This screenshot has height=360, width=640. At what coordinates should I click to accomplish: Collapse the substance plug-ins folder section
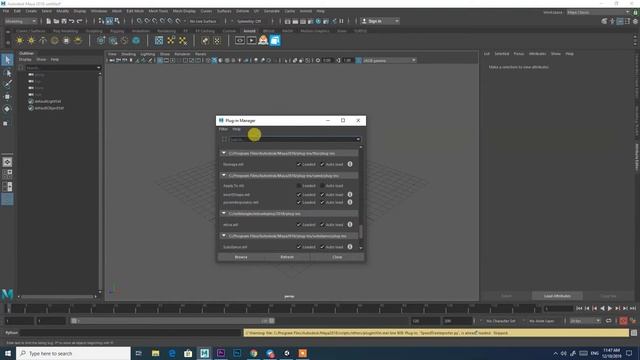pyautogui.click(x=224, y=236)
